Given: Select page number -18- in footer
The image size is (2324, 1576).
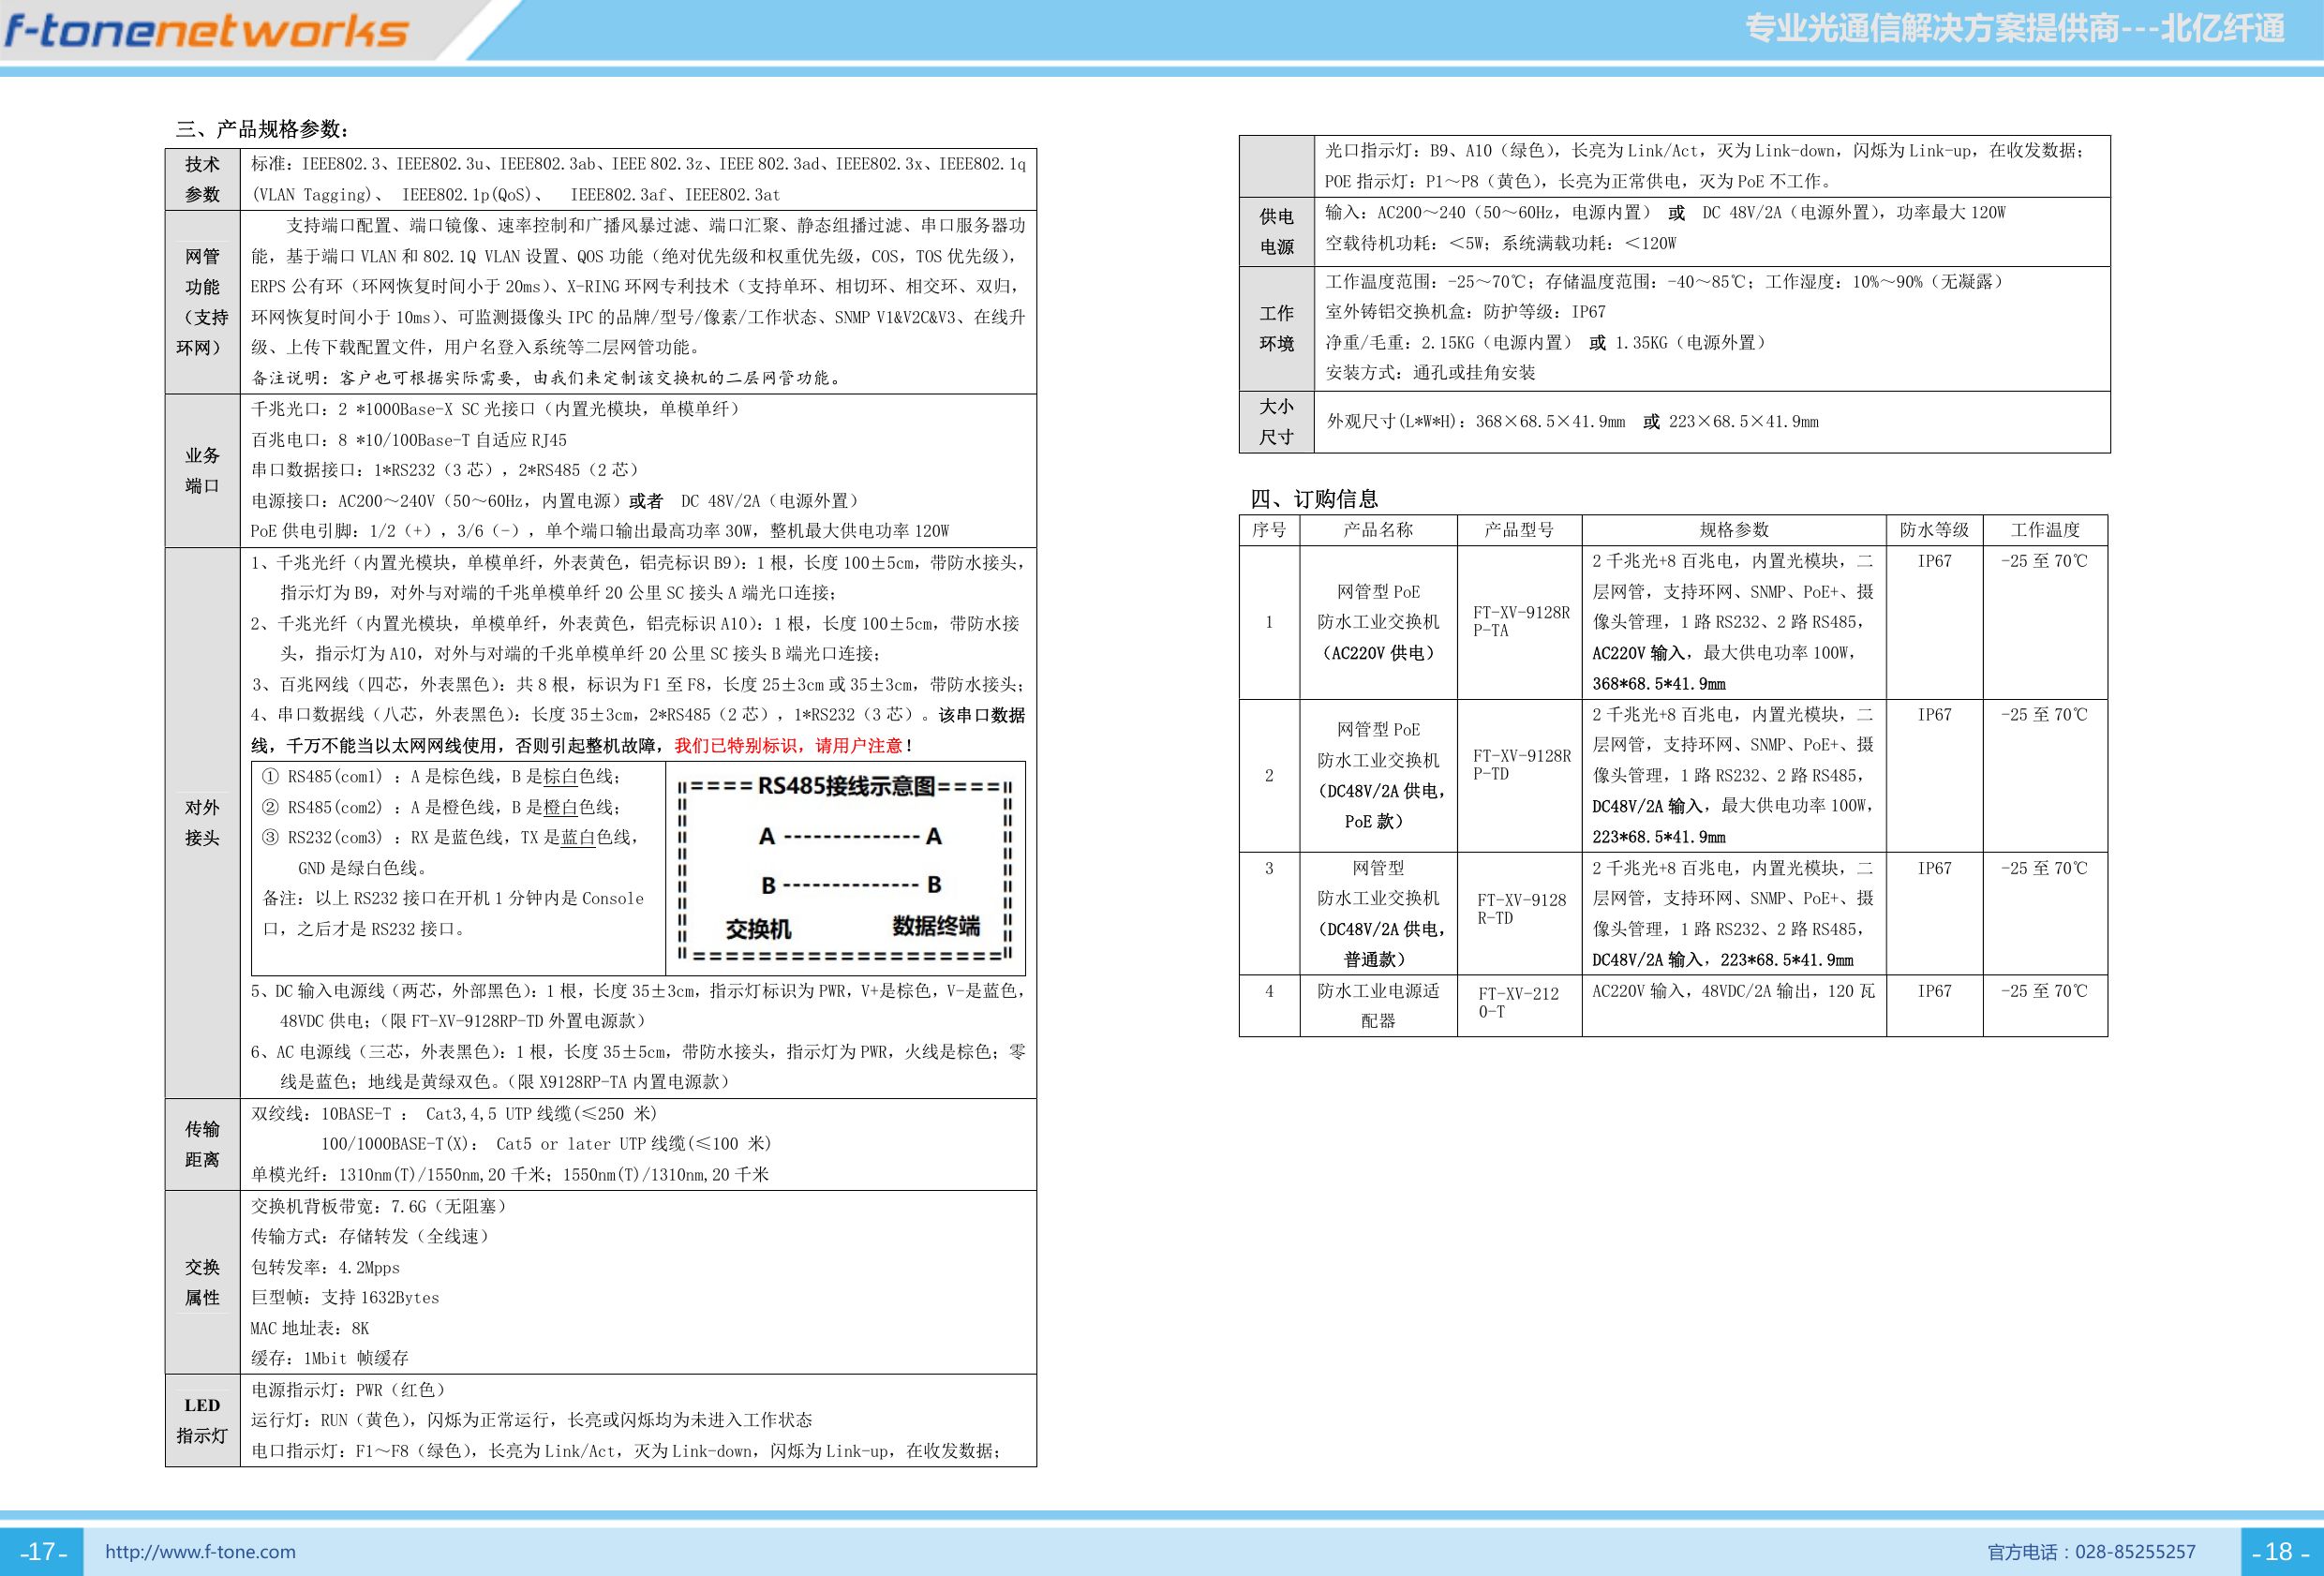Looking at the screenshot, I should click(2279, 1552).
